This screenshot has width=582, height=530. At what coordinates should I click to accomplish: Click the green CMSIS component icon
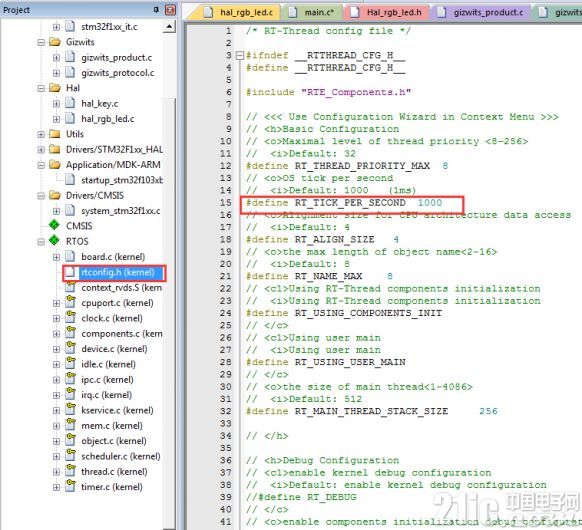[54, 225]
